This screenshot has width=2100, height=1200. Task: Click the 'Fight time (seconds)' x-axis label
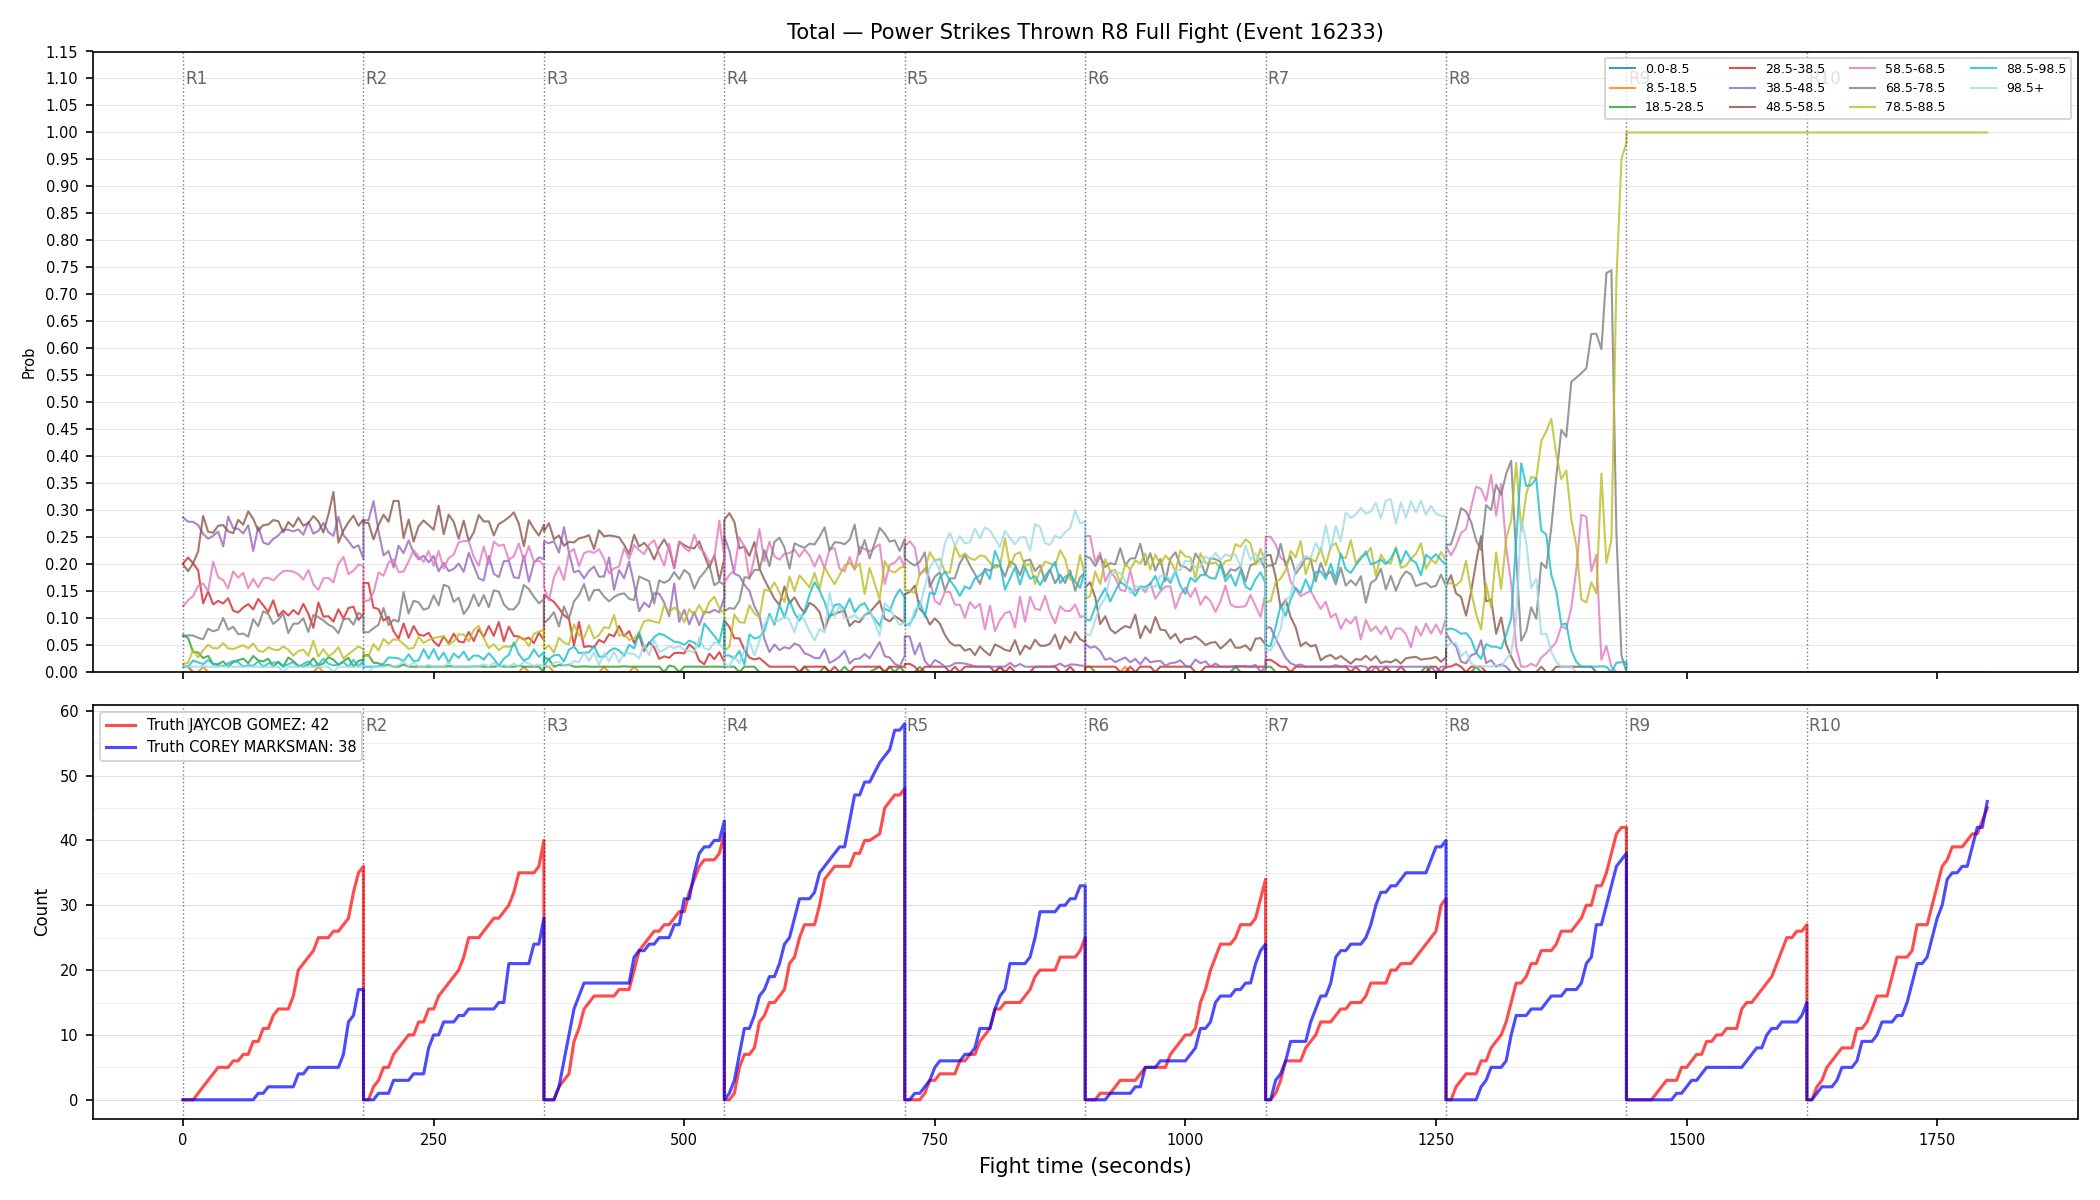tap(1085, 1166)
